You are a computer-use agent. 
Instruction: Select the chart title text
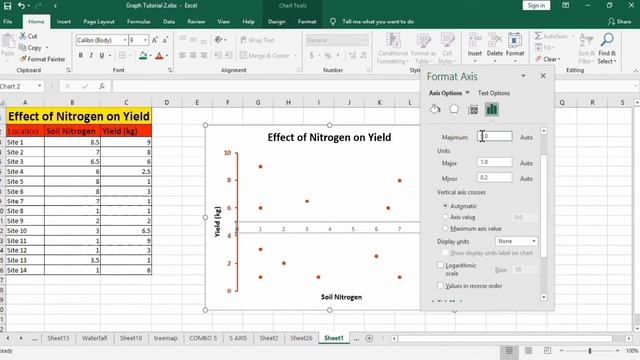[x=329, y=137]
